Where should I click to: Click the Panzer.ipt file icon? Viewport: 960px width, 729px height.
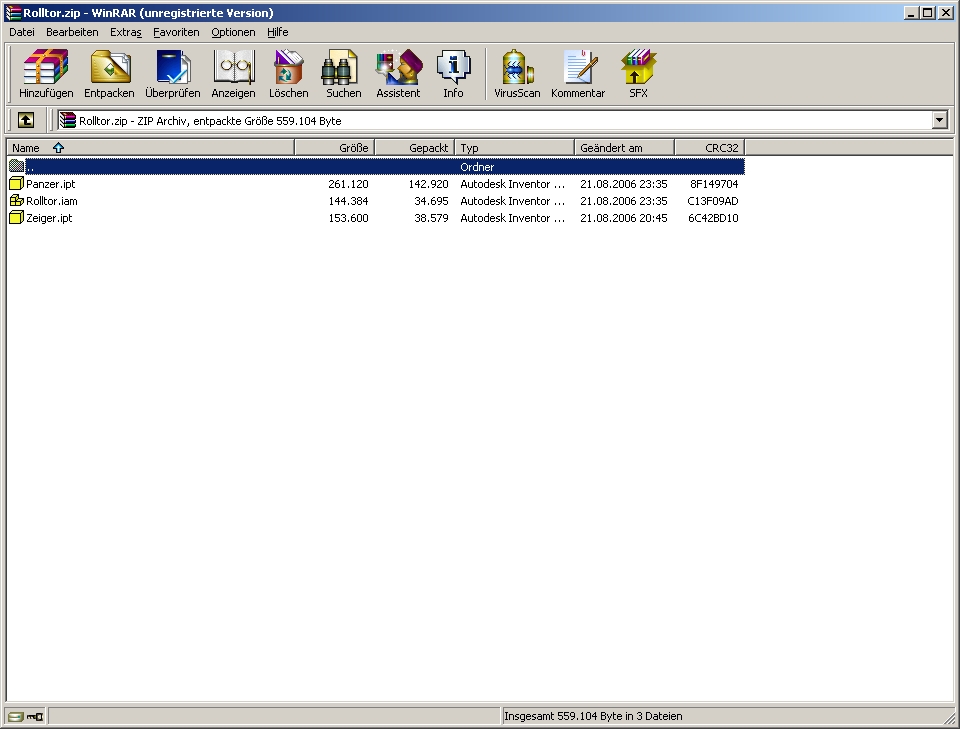[17, 184]
